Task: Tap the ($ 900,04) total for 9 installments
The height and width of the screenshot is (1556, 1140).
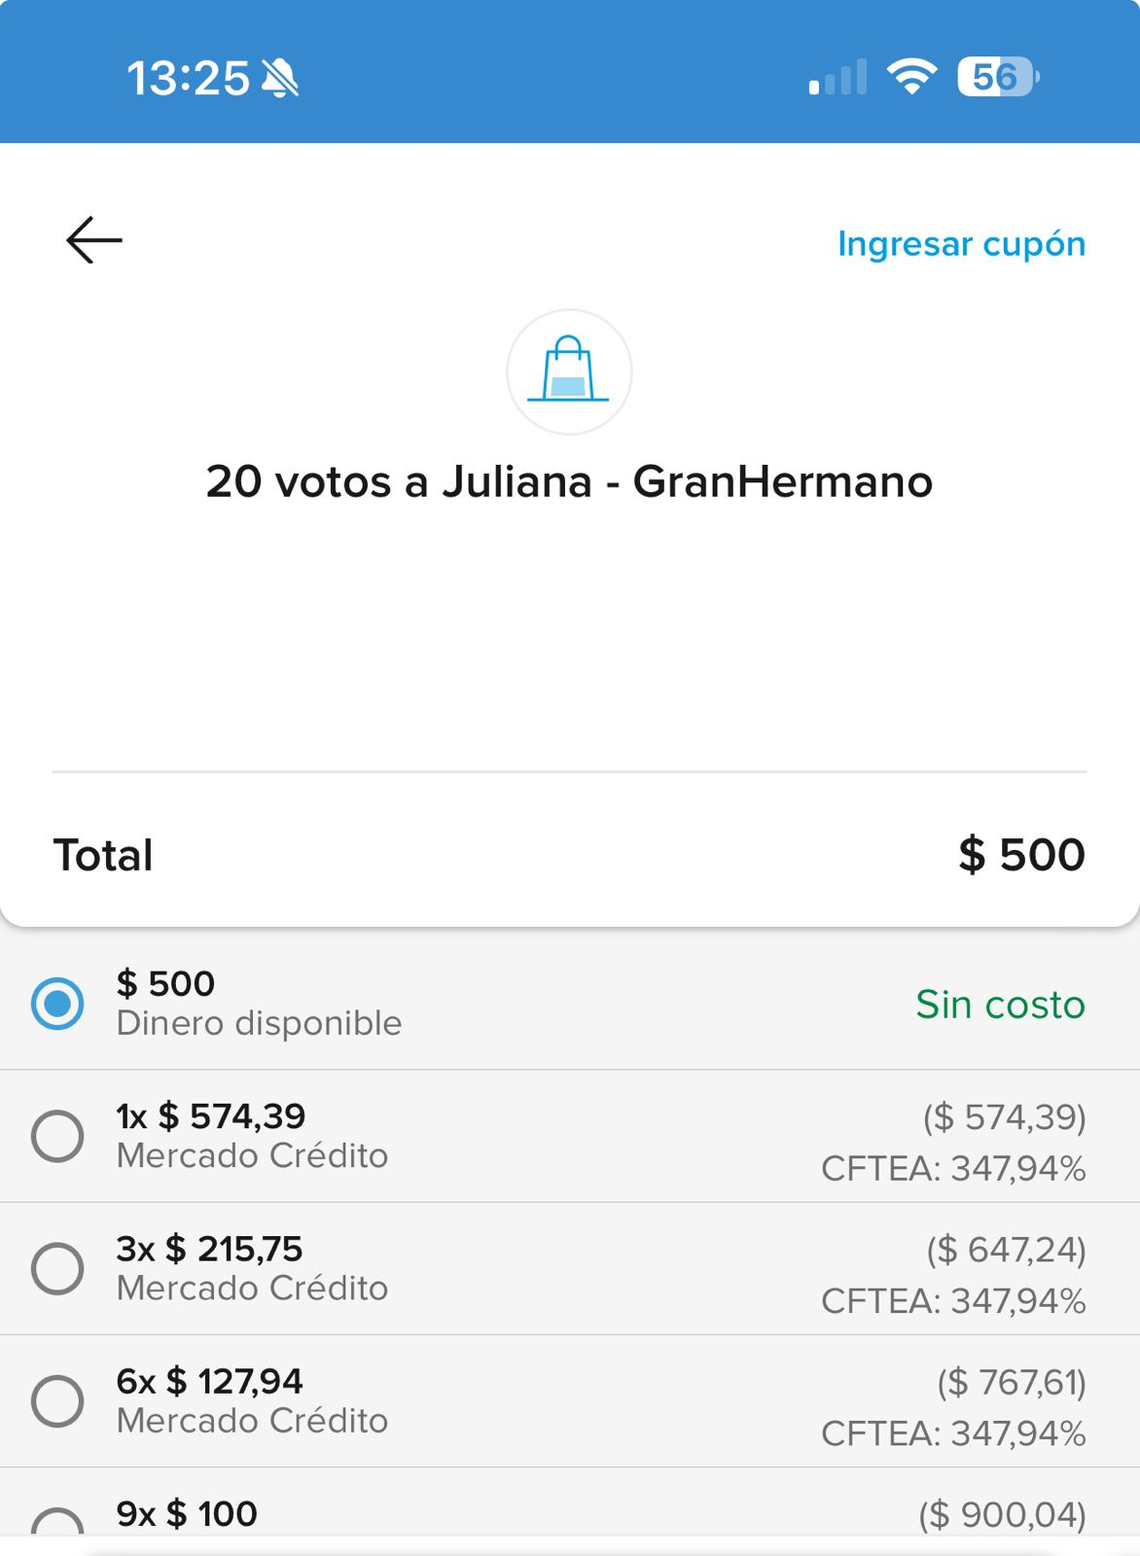Action: [x=1002, y=1515]
